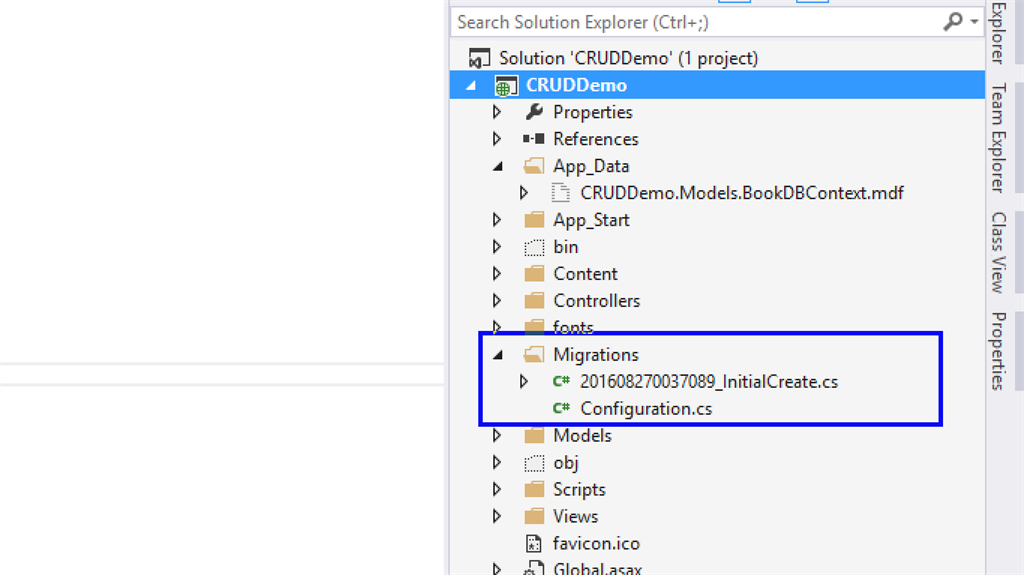The height and width of the screenshot is (575, 1024).
Task: Click the BookDBContext.mdf file icon
Action: click(x=560, y=193)
